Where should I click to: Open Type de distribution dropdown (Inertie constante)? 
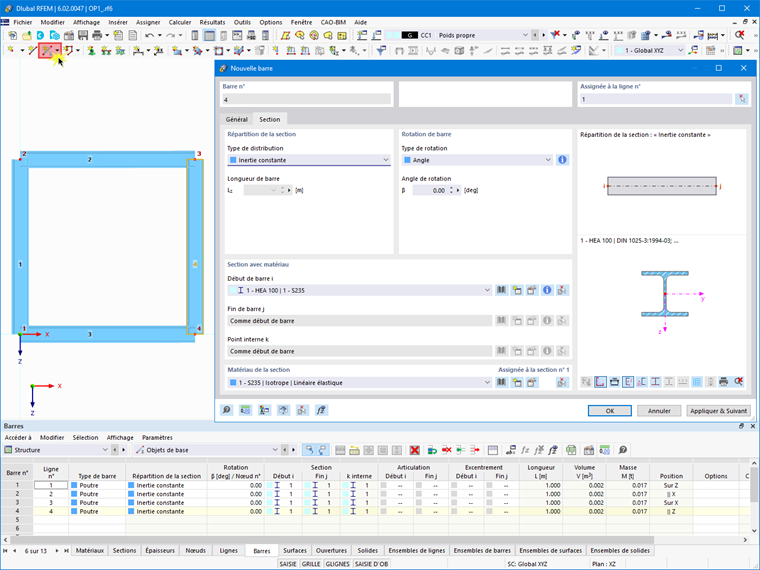tap(309, 160)
